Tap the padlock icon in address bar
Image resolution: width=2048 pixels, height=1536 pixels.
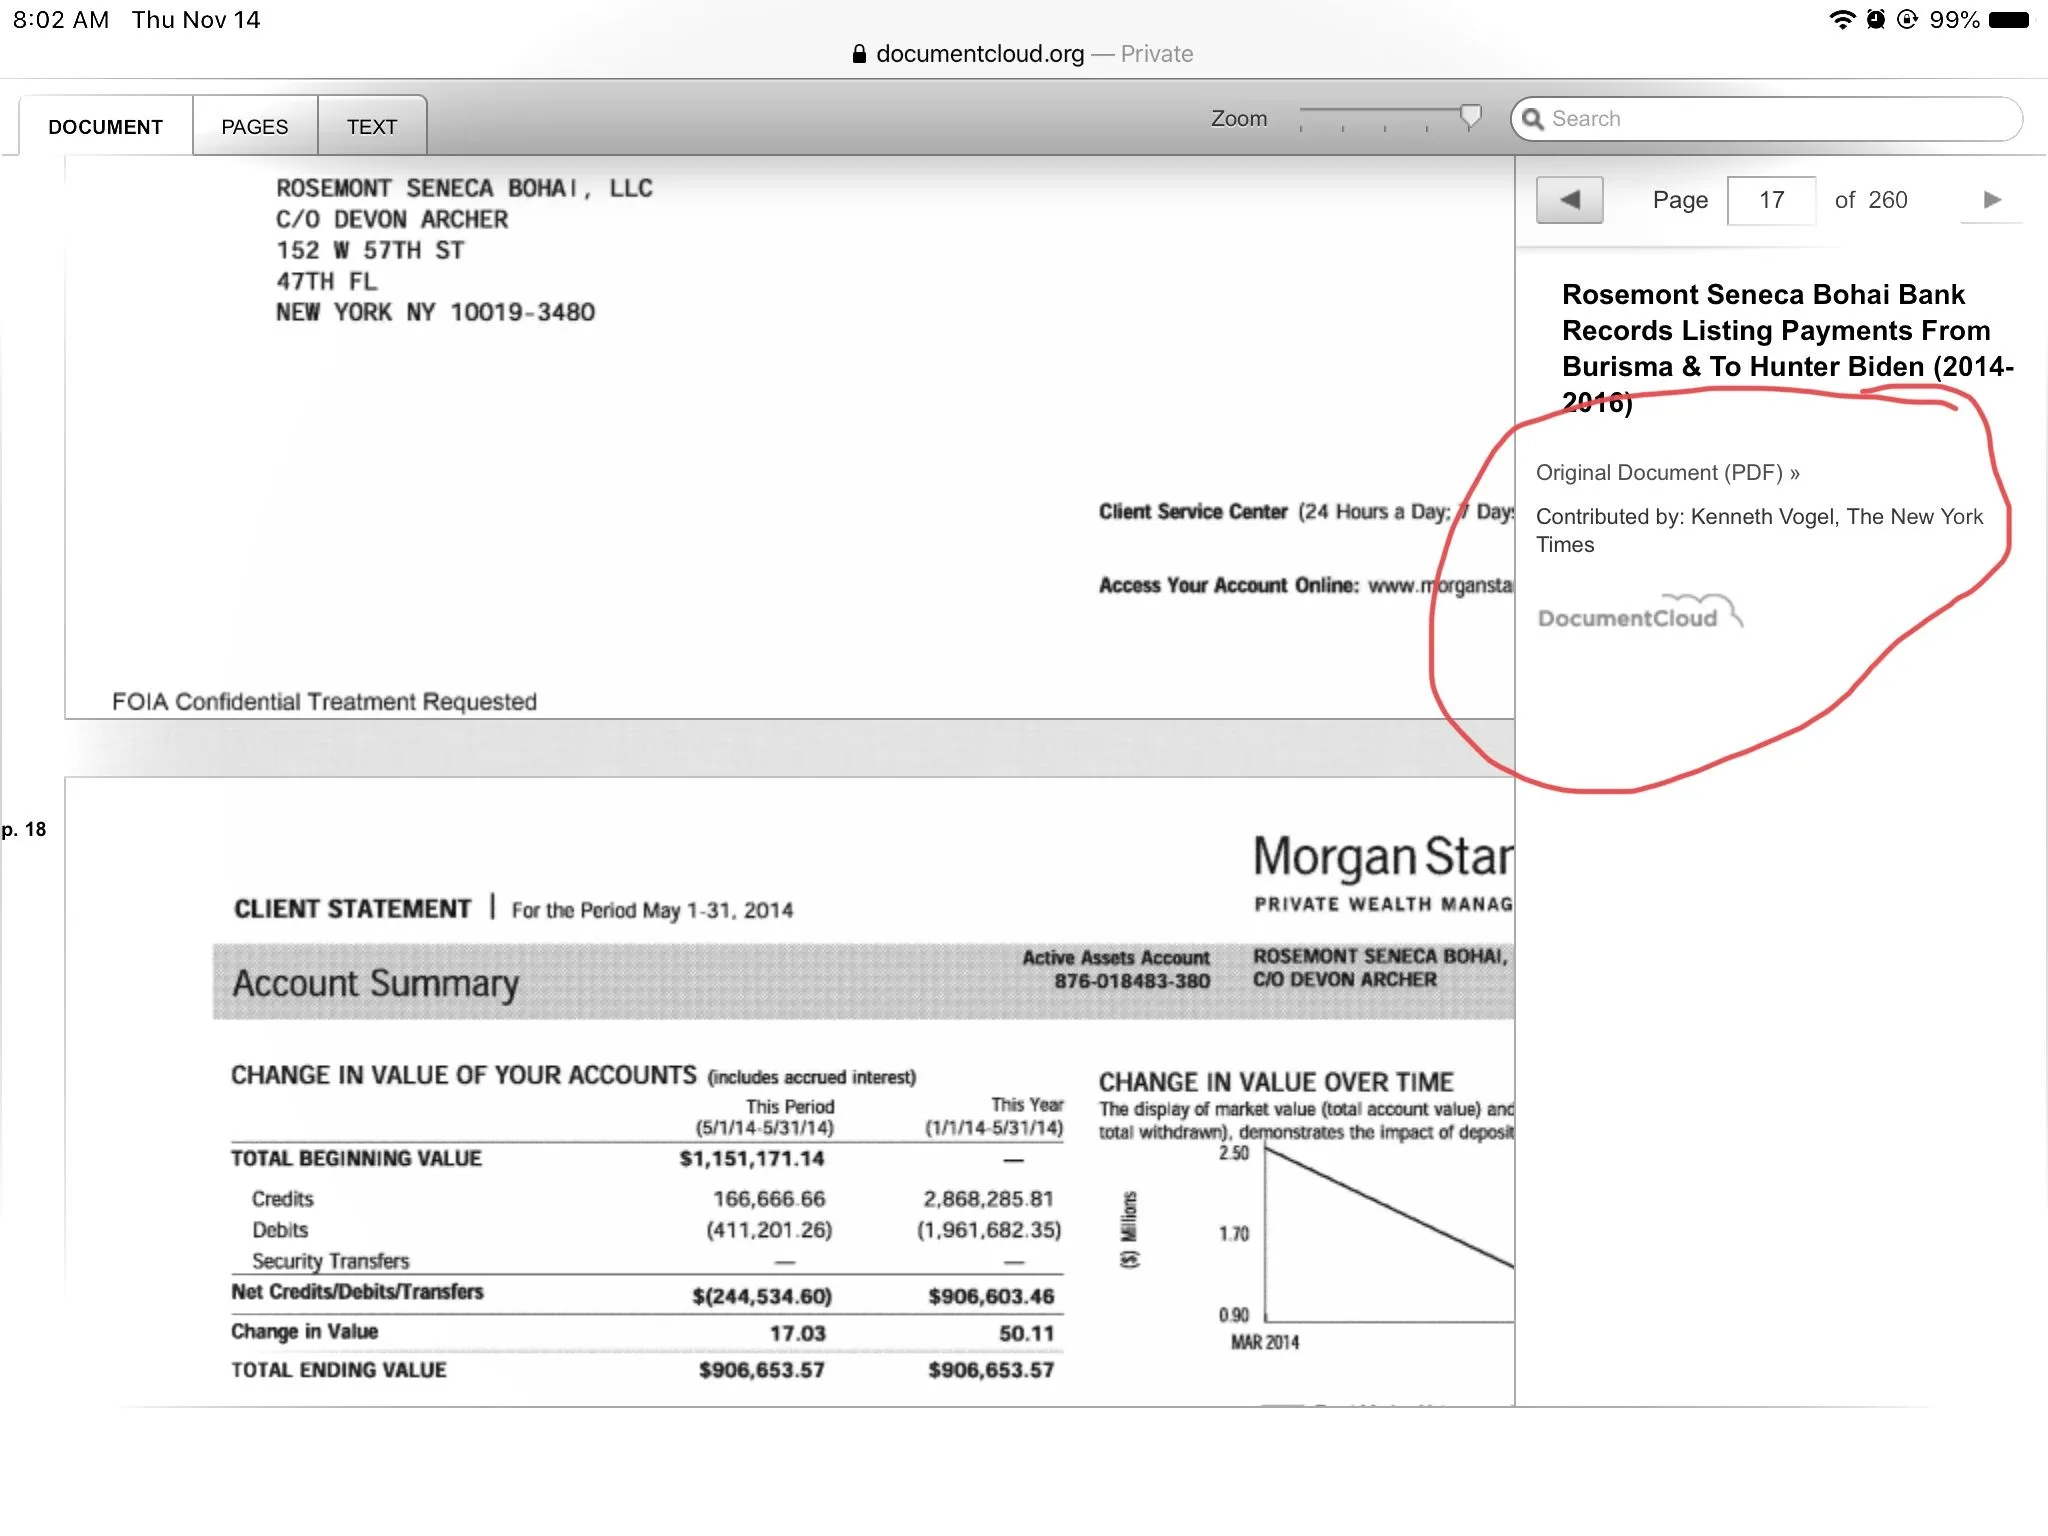point(858,54)
